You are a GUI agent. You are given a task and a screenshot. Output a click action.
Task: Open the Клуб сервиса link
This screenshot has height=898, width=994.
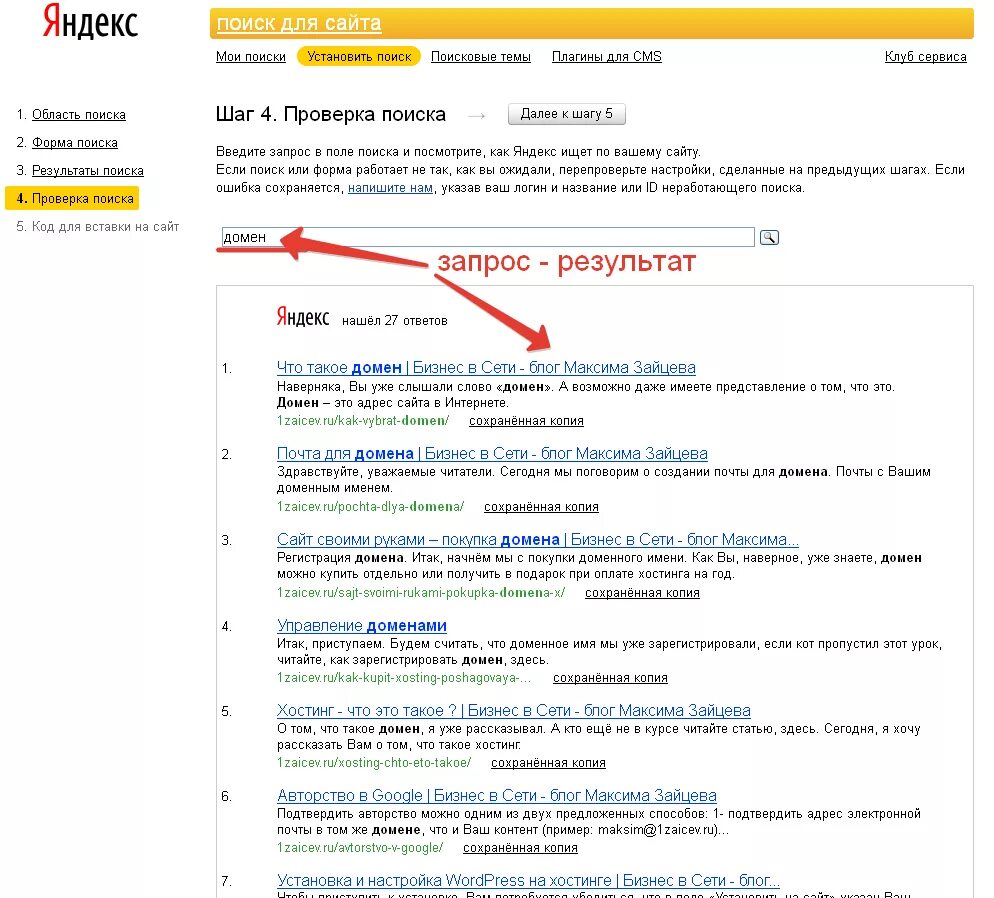pos(926,56)
